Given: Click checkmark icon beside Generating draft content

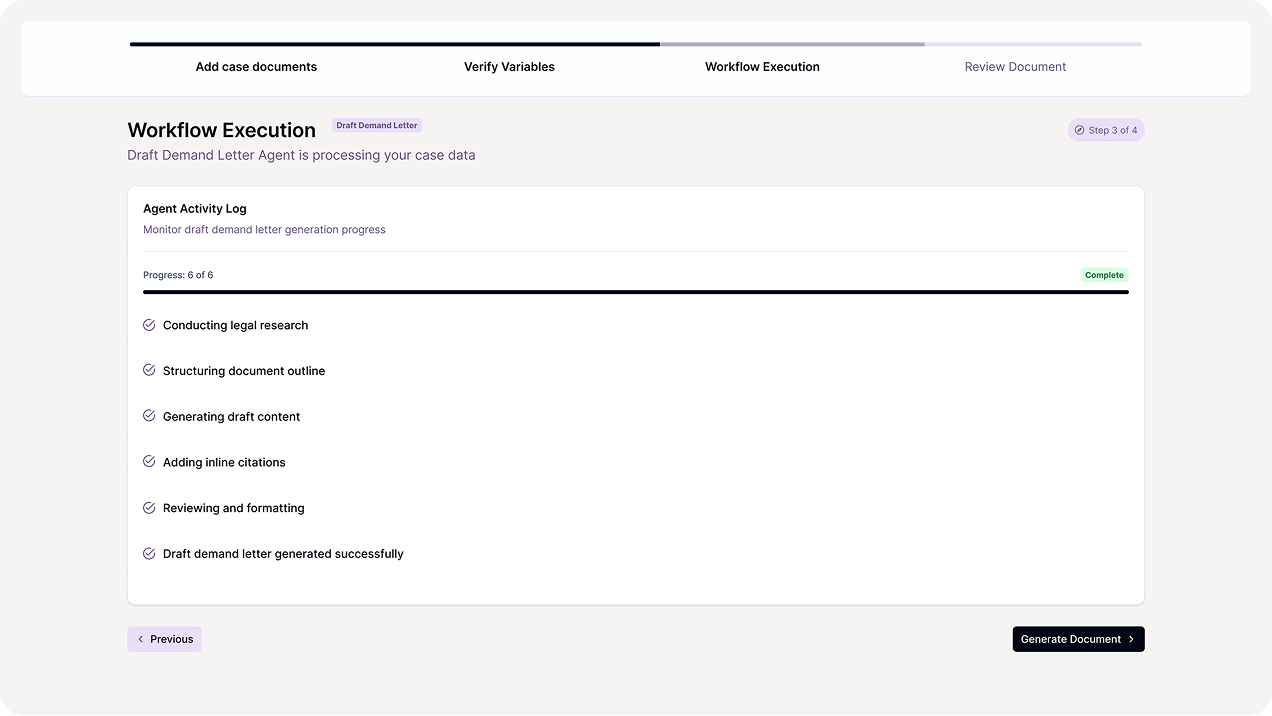Looking at the screenshot, I should pos(149,416).
